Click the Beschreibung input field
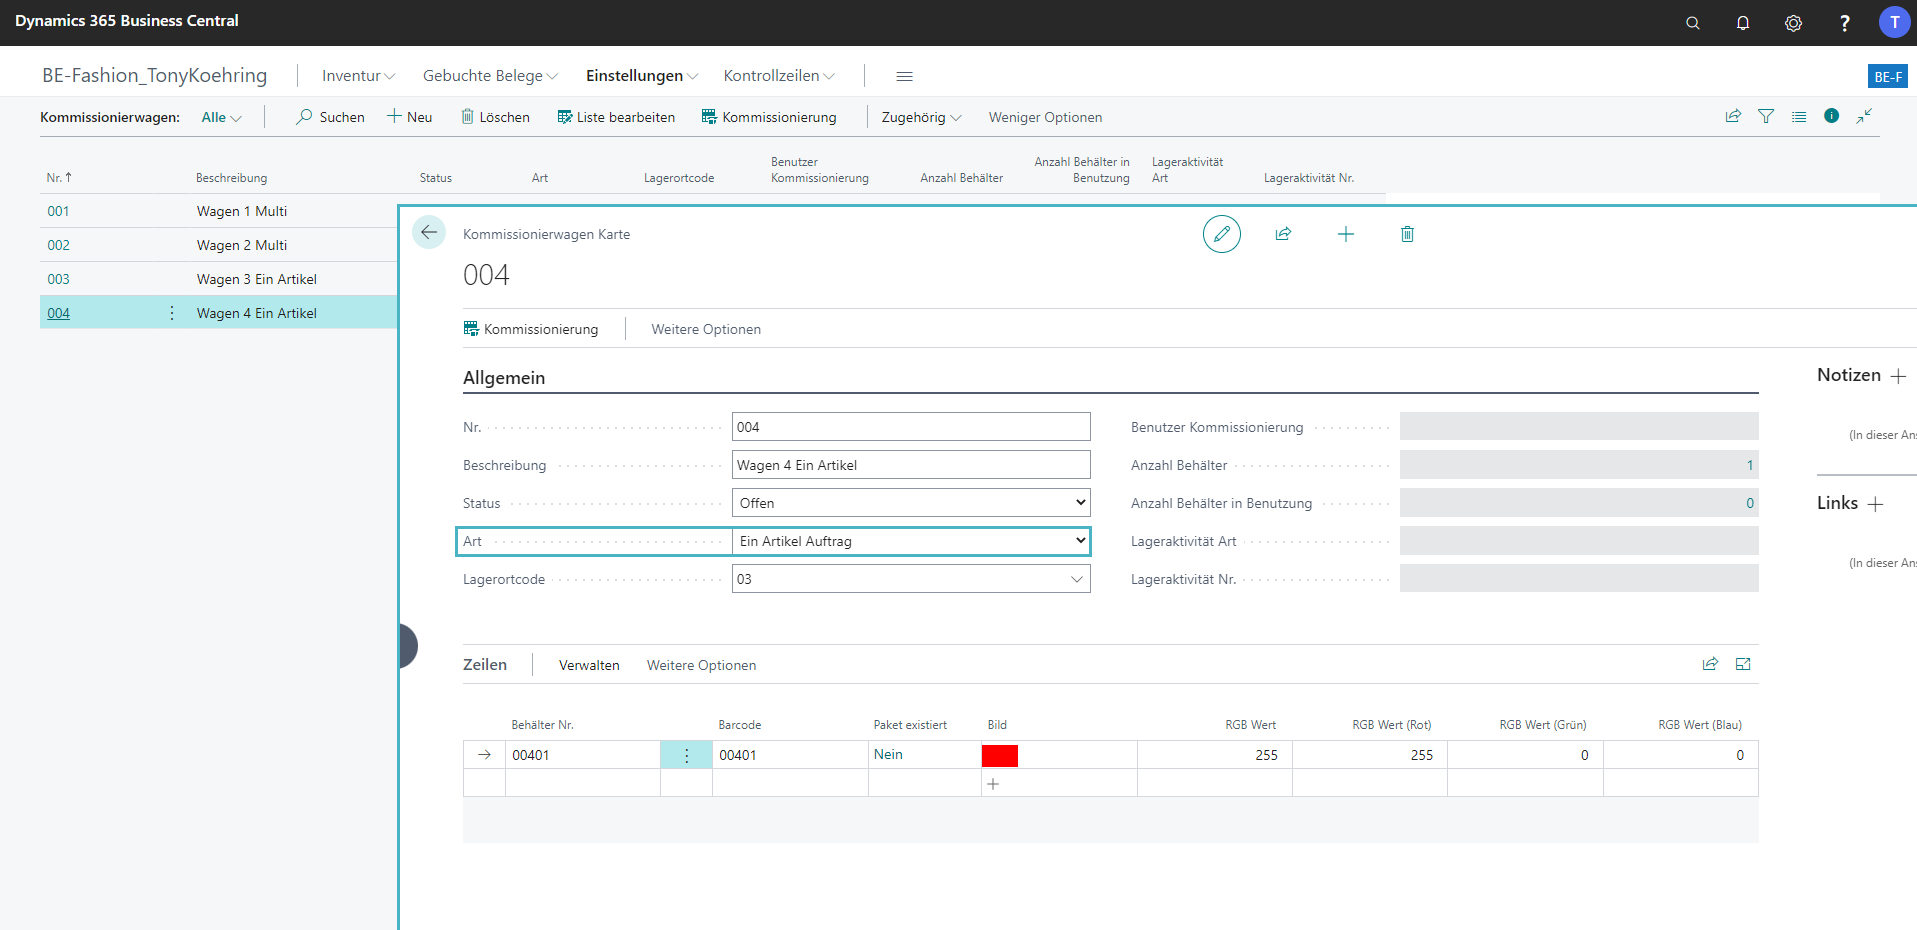 [x=910, y=465]
